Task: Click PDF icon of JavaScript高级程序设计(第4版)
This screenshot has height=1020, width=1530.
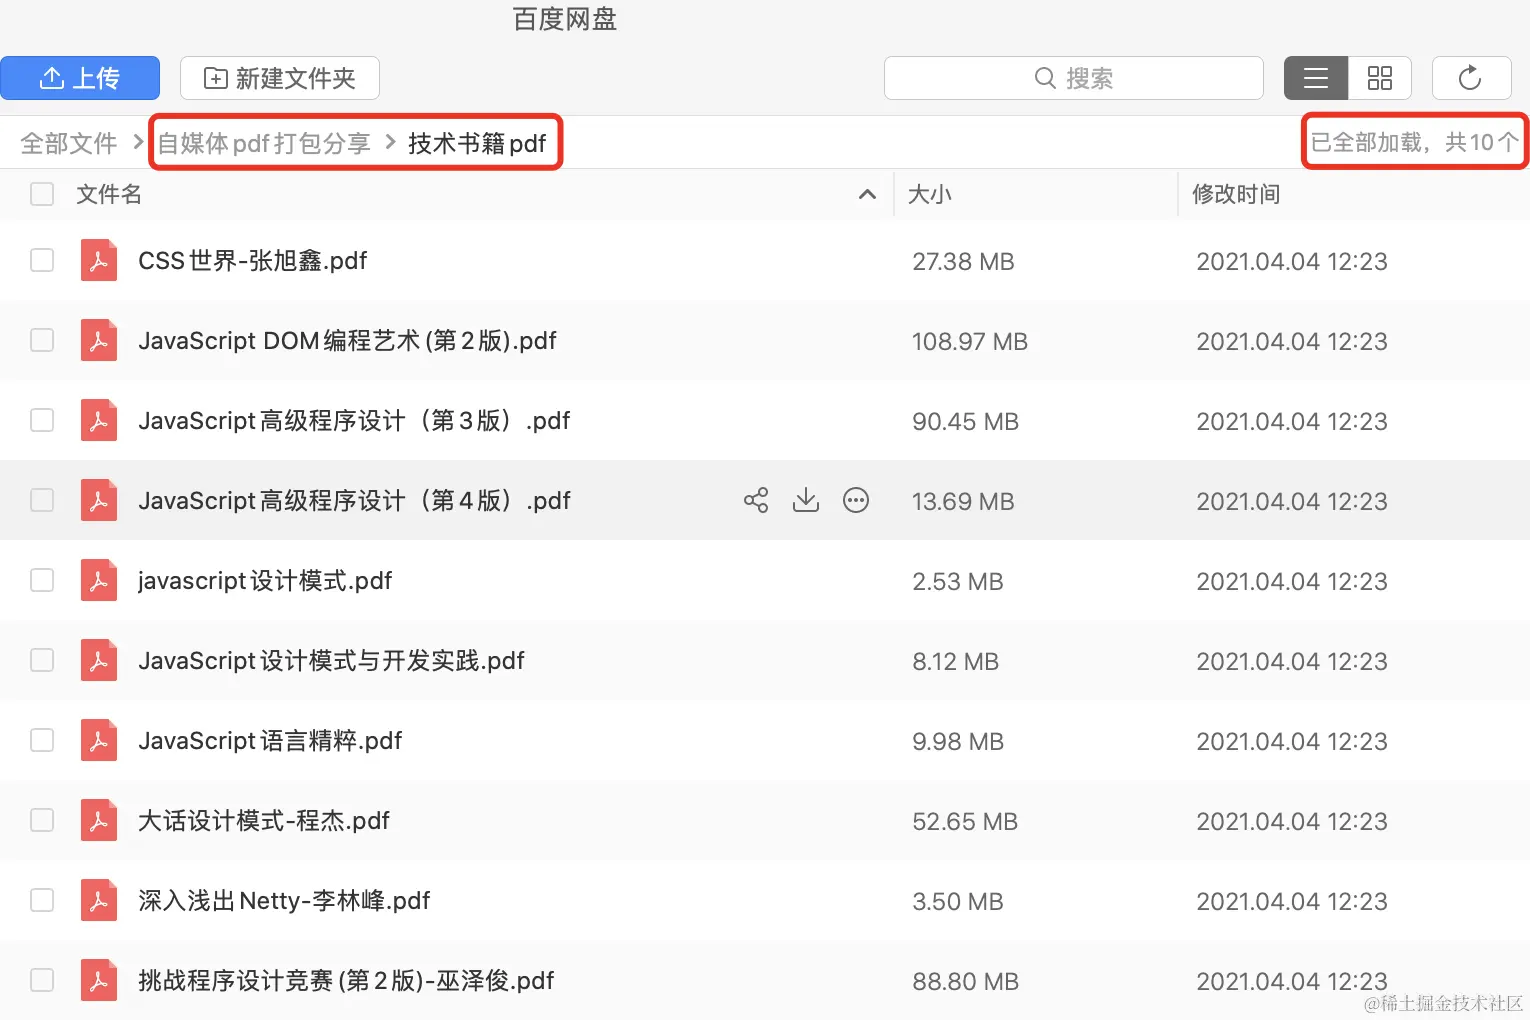Action: point(99,500)
